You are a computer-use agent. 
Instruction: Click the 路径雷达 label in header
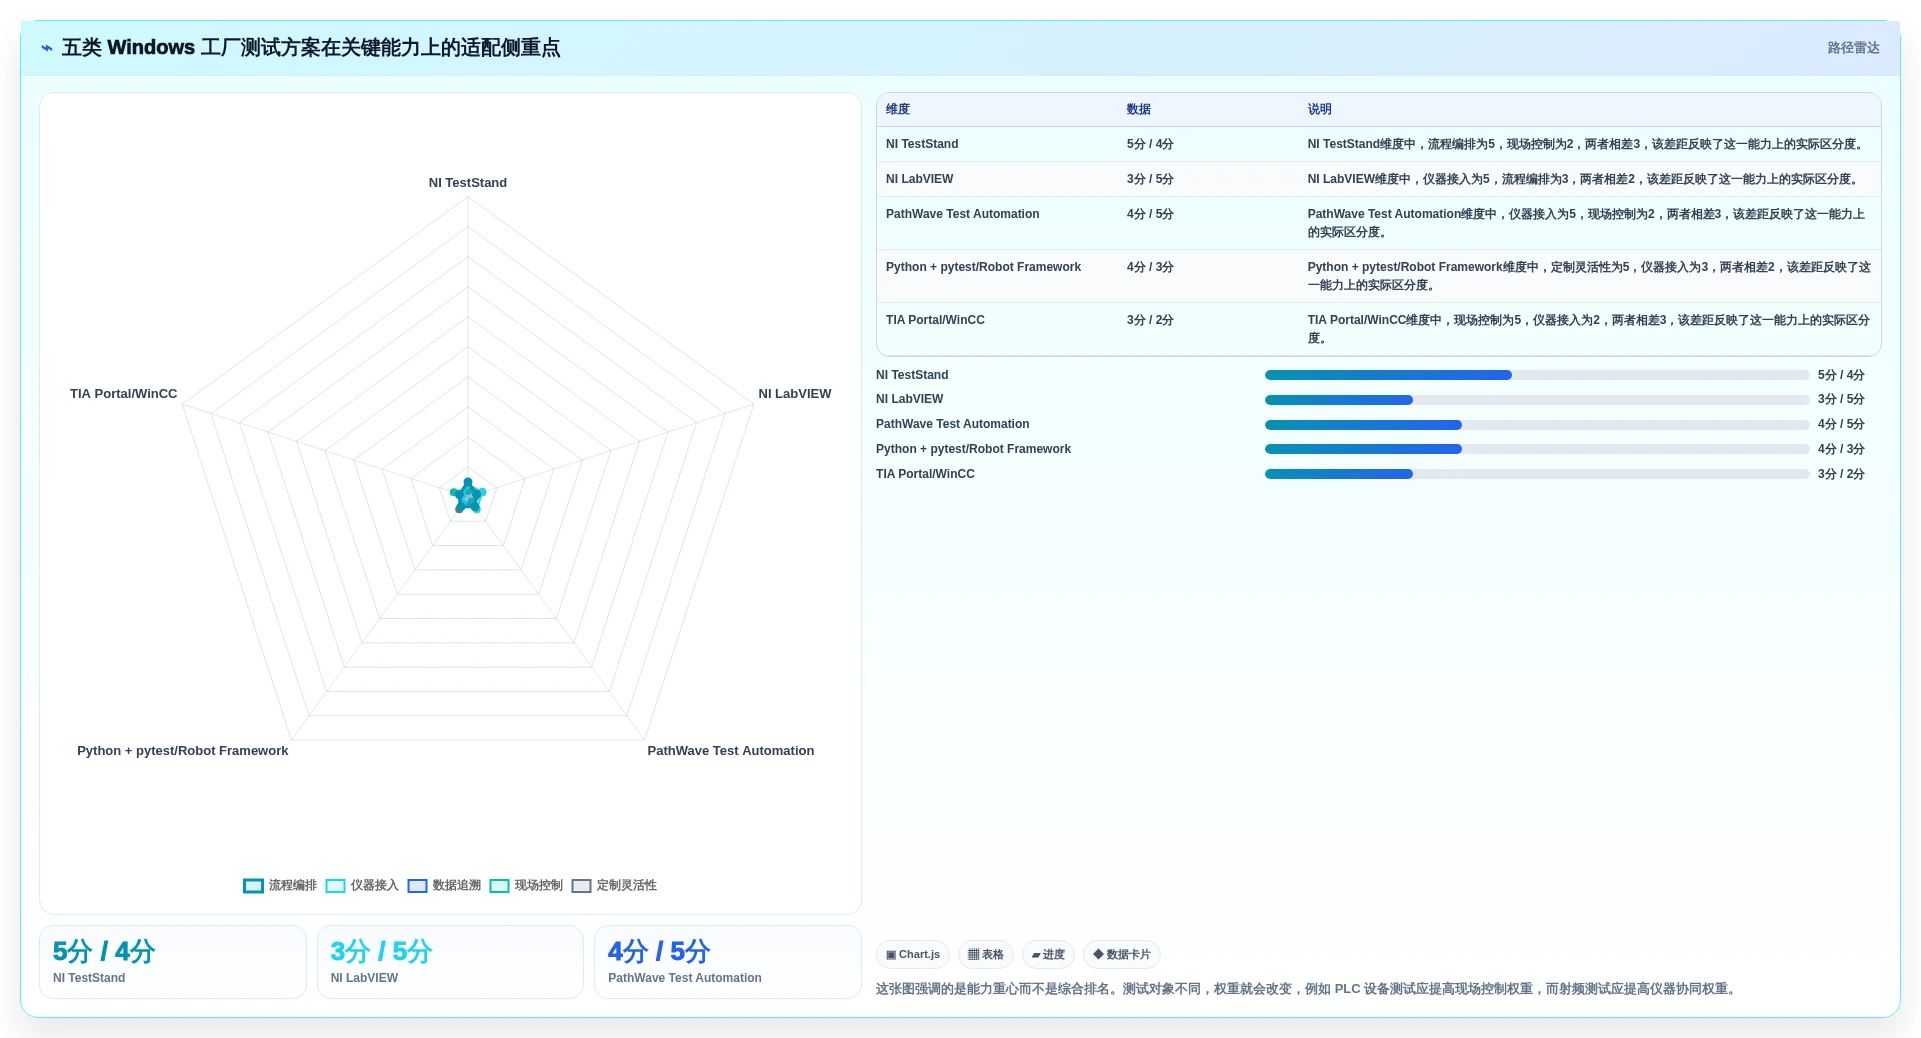[x=1853, y=48]
